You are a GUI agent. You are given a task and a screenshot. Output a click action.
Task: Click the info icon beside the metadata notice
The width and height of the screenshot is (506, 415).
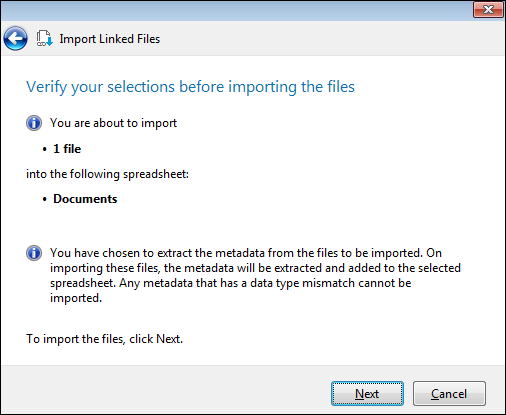click(34, 253)
